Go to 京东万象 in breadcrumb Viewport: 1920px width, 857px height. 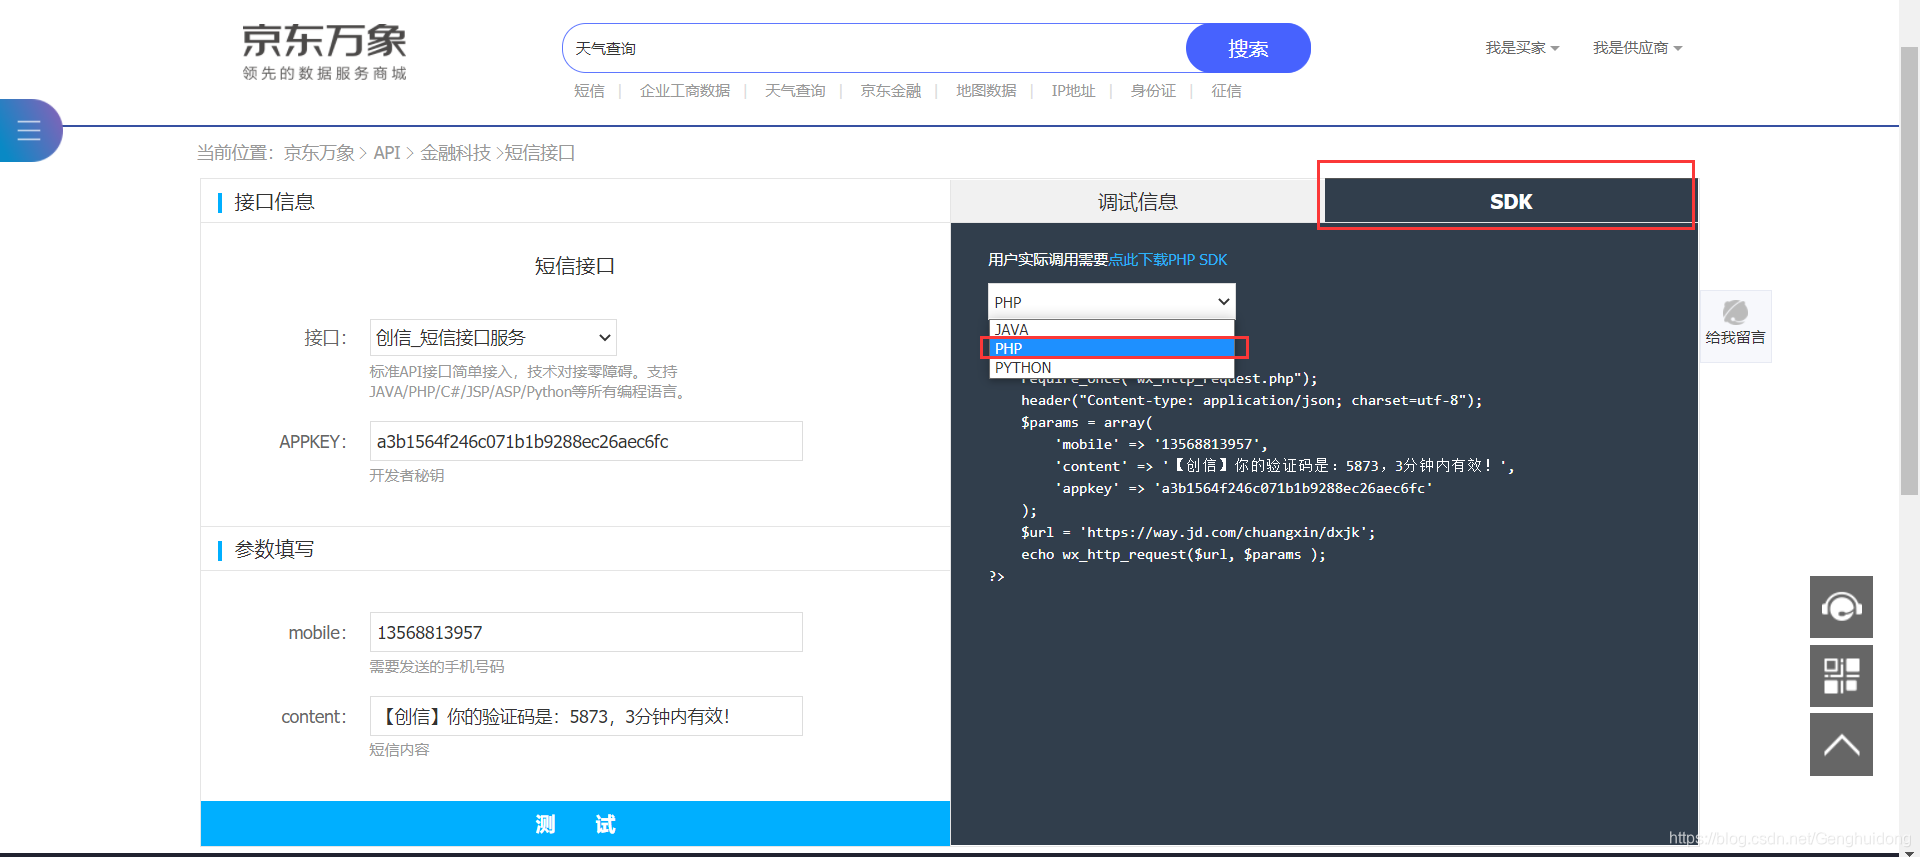point(319,153)
